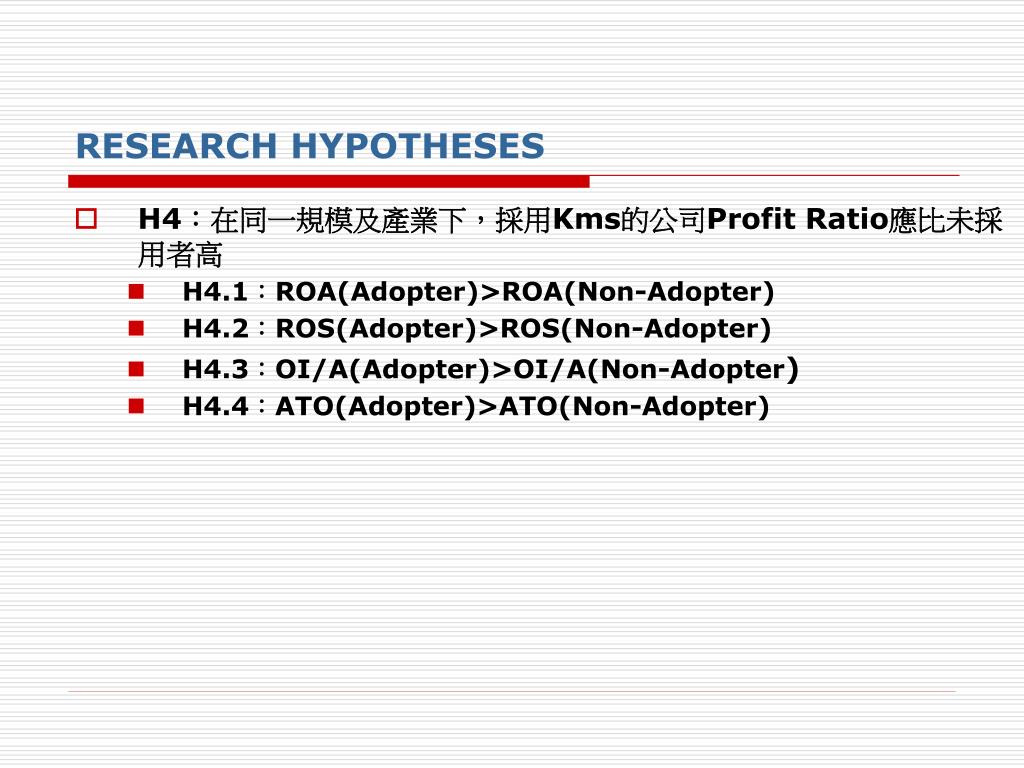This screenshot has width=1024, height=768.
Task: Click the H4.4 ATO hypothesis line
Action: pyautogui.click(x=475, y=407)
